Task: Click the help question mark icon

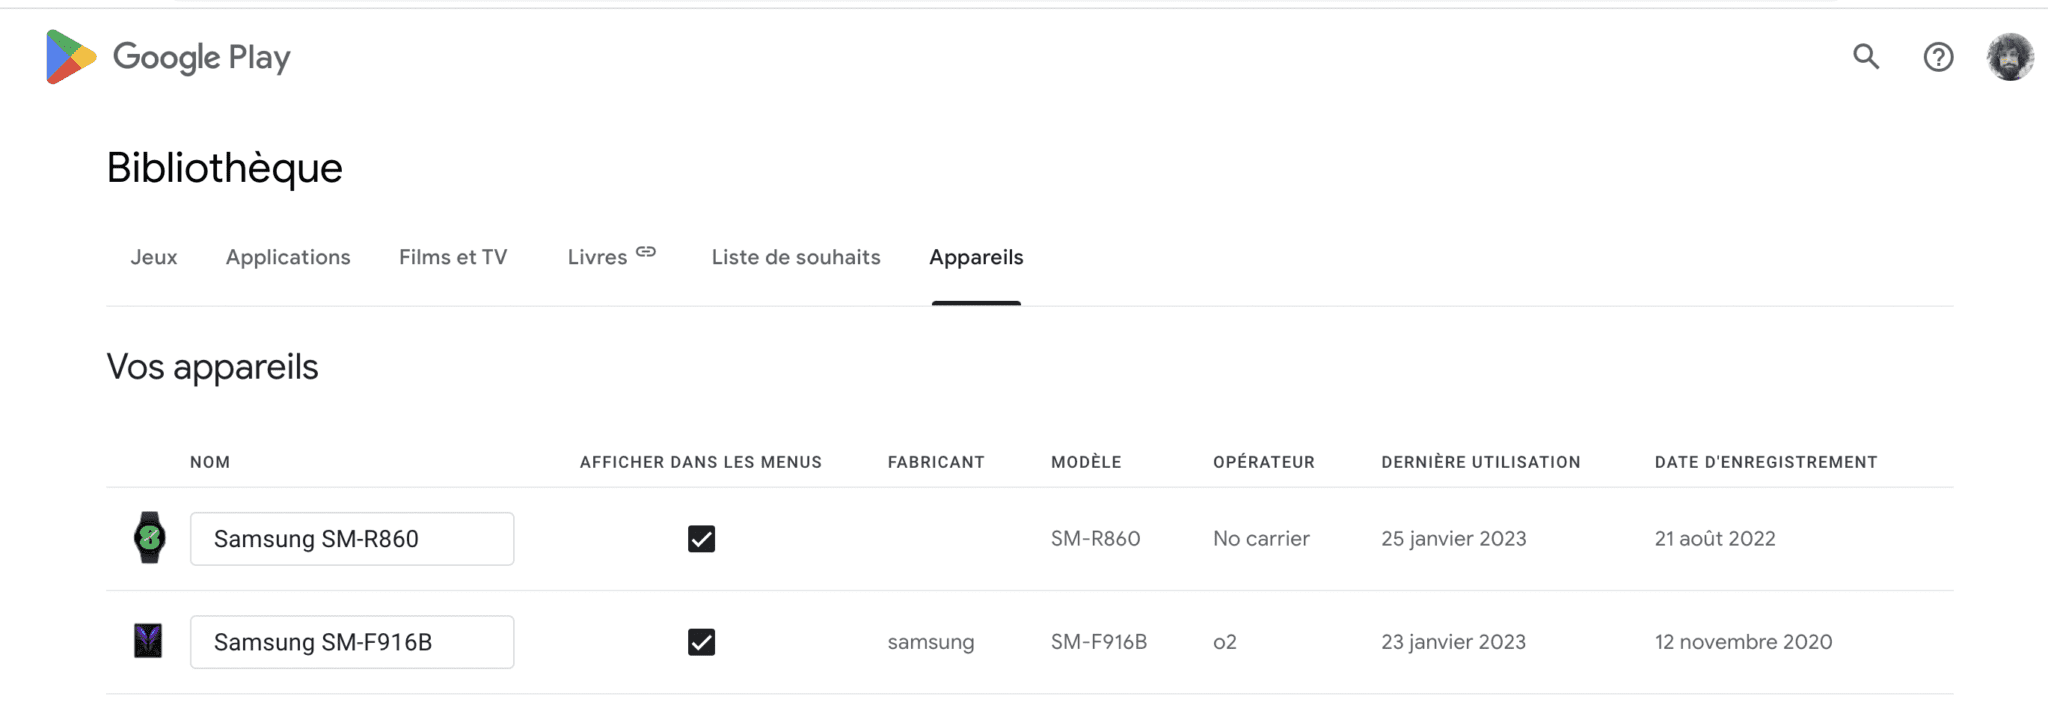Action: click(x=1938, y=57)
